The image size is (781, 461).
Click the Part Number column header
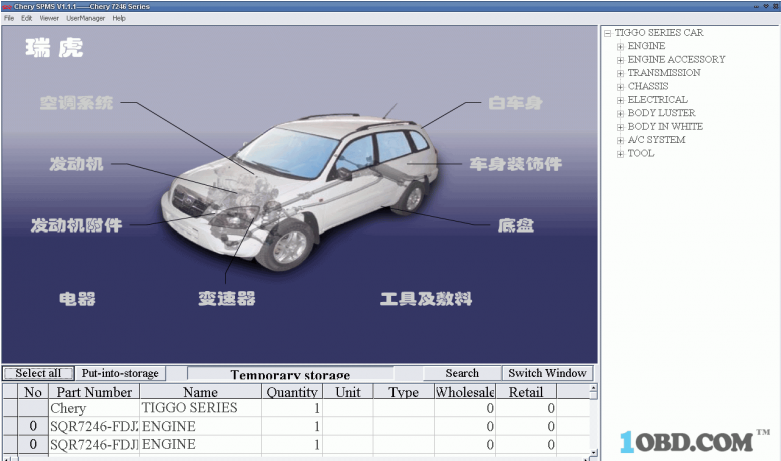(94, 392)
